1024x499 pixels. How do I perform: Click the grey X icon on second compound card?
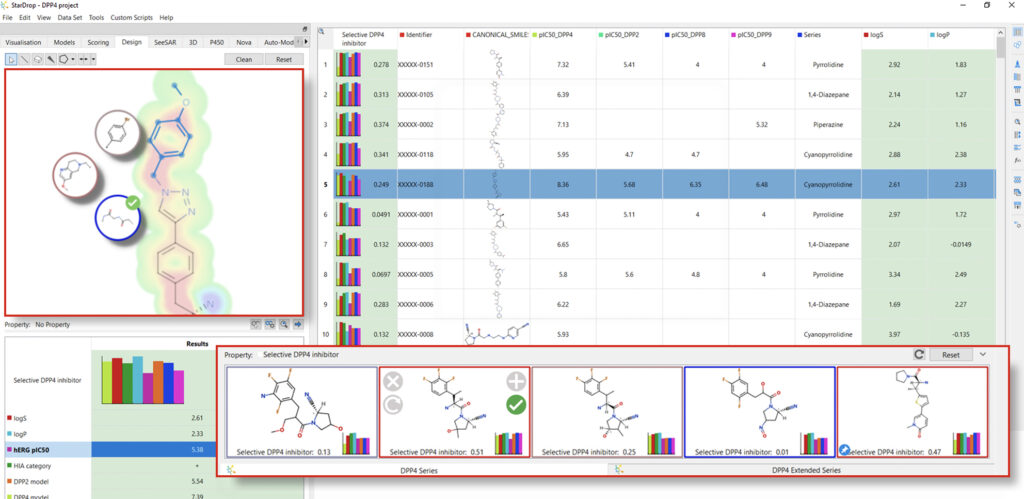[x=393, y=381]
